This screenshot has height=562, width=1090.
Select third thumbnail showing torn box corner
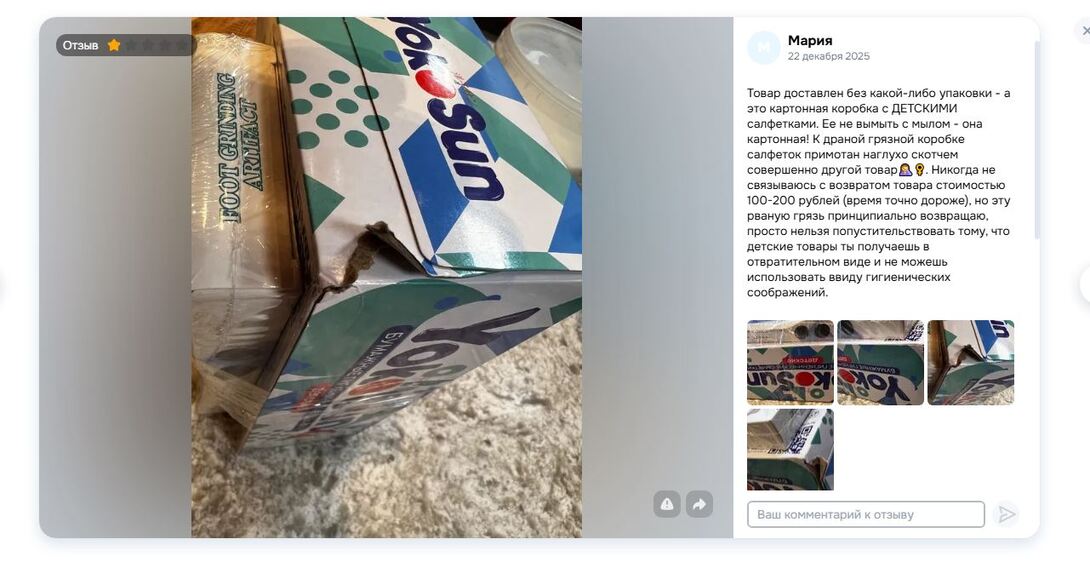(971, 362)
